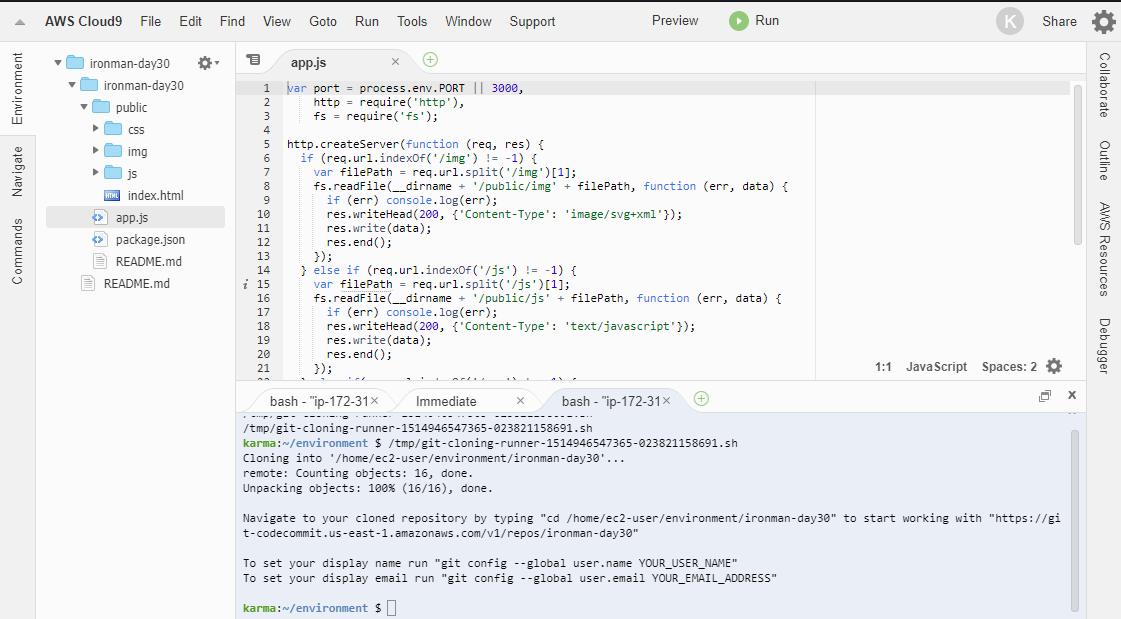Click the Share button
This screenshot has width=1121, height=619.
point(1059,21)
